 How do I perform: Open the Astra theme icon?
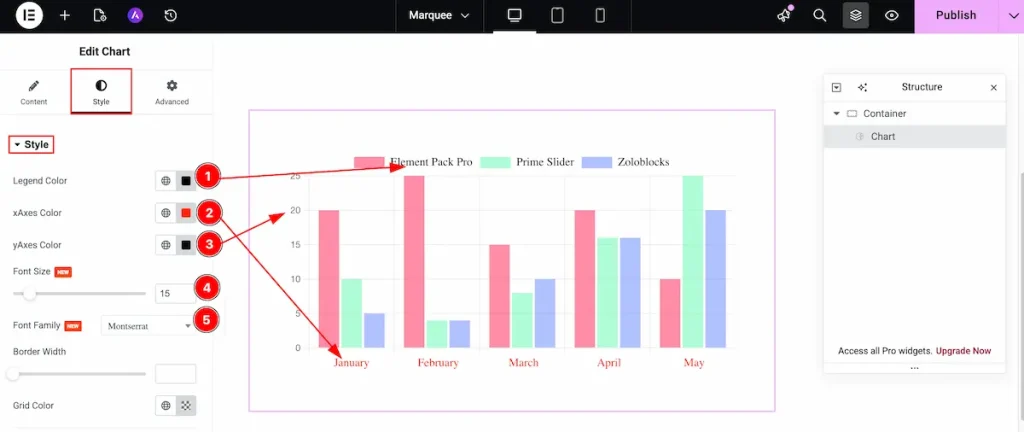click(135, 15)
